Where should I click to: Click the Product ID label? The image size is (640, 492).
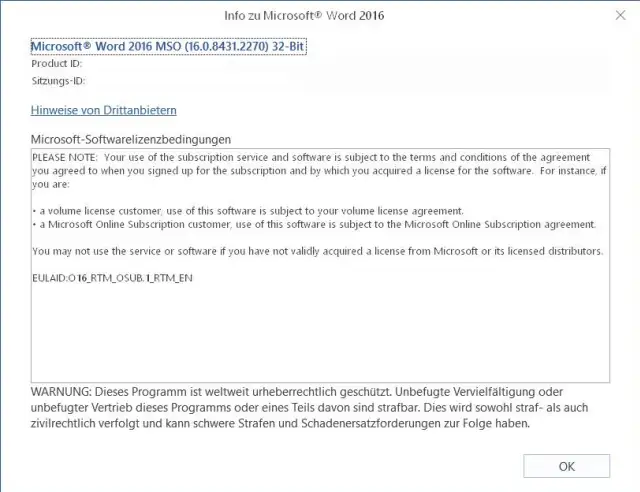(x=57, y=64)
